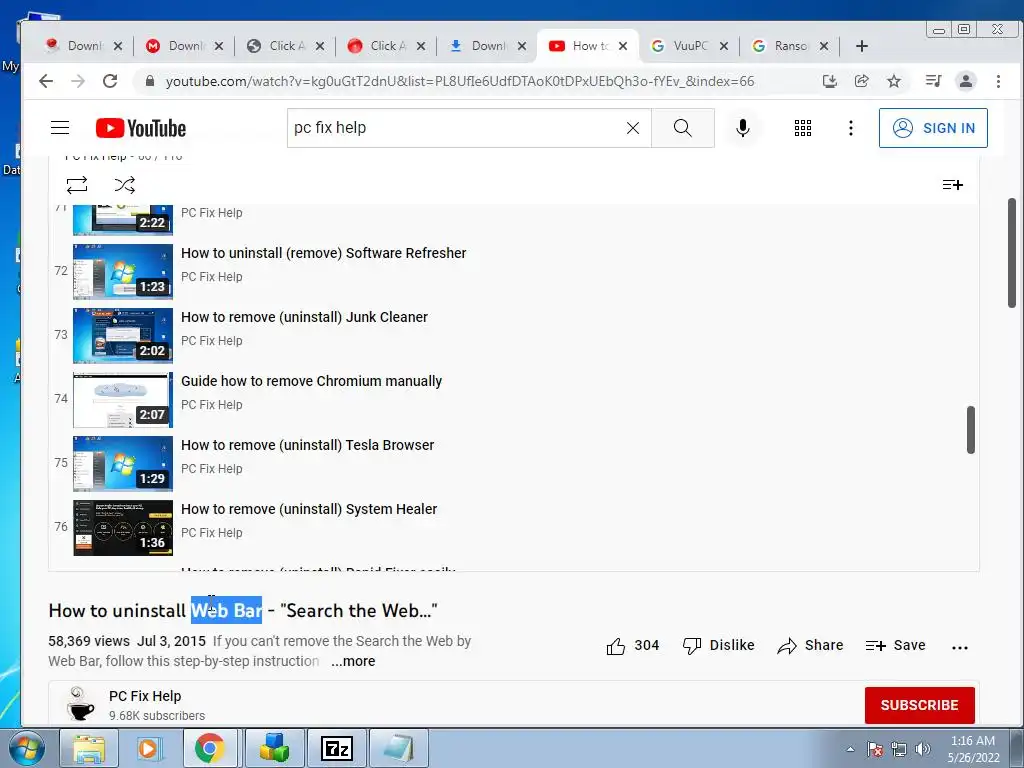1024x768 pixels.
Task: Click the playlist panel scrollbar thumb
Action: click(x=970, y=430)
